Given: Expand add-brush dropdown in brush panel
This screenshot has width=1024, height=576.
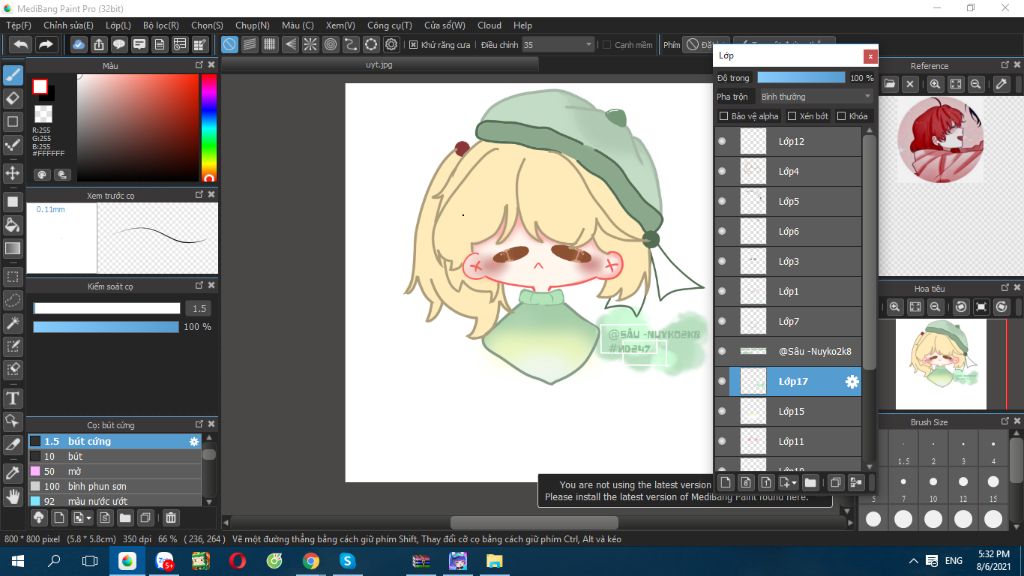Looking at the screenshot, I should pos(89,519).
